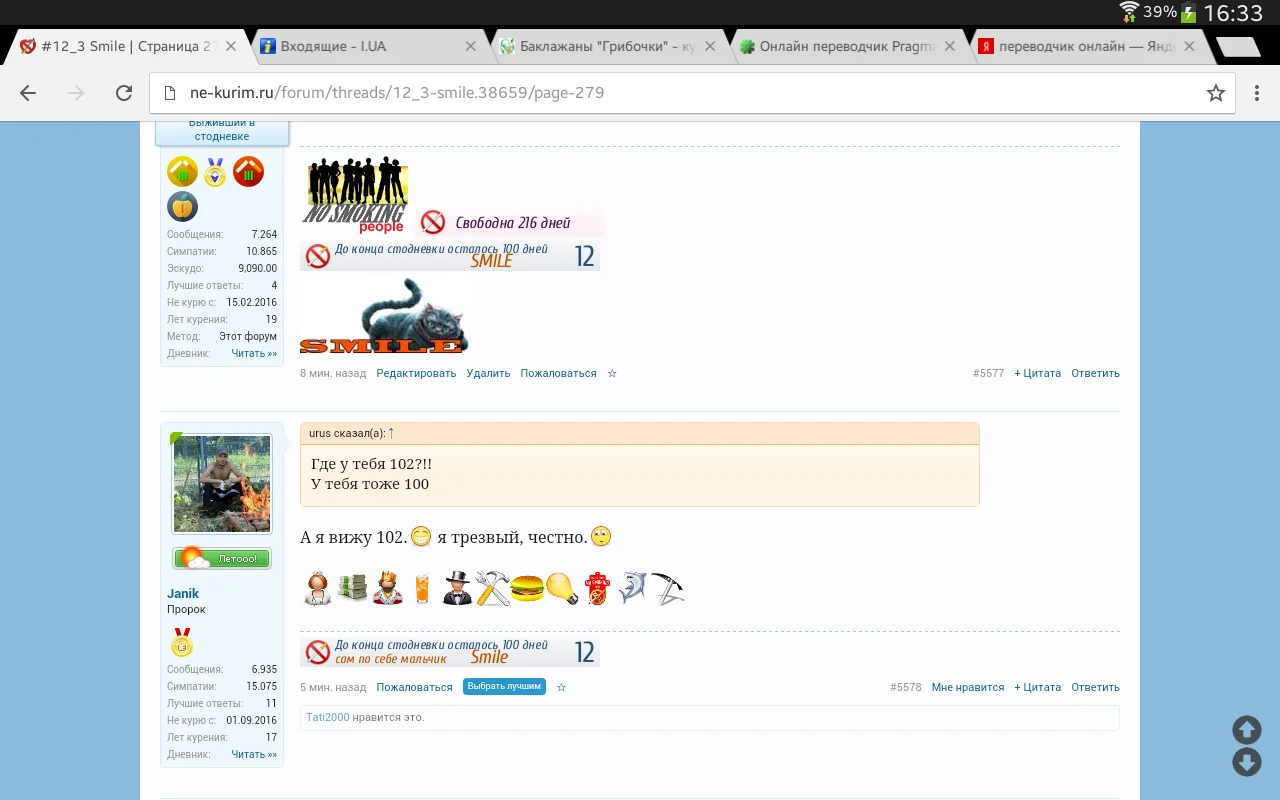The image size is (1280, 800).
Task: Close the Онлайн переводчик Pragma tab
Action: [x=950, y=46]
